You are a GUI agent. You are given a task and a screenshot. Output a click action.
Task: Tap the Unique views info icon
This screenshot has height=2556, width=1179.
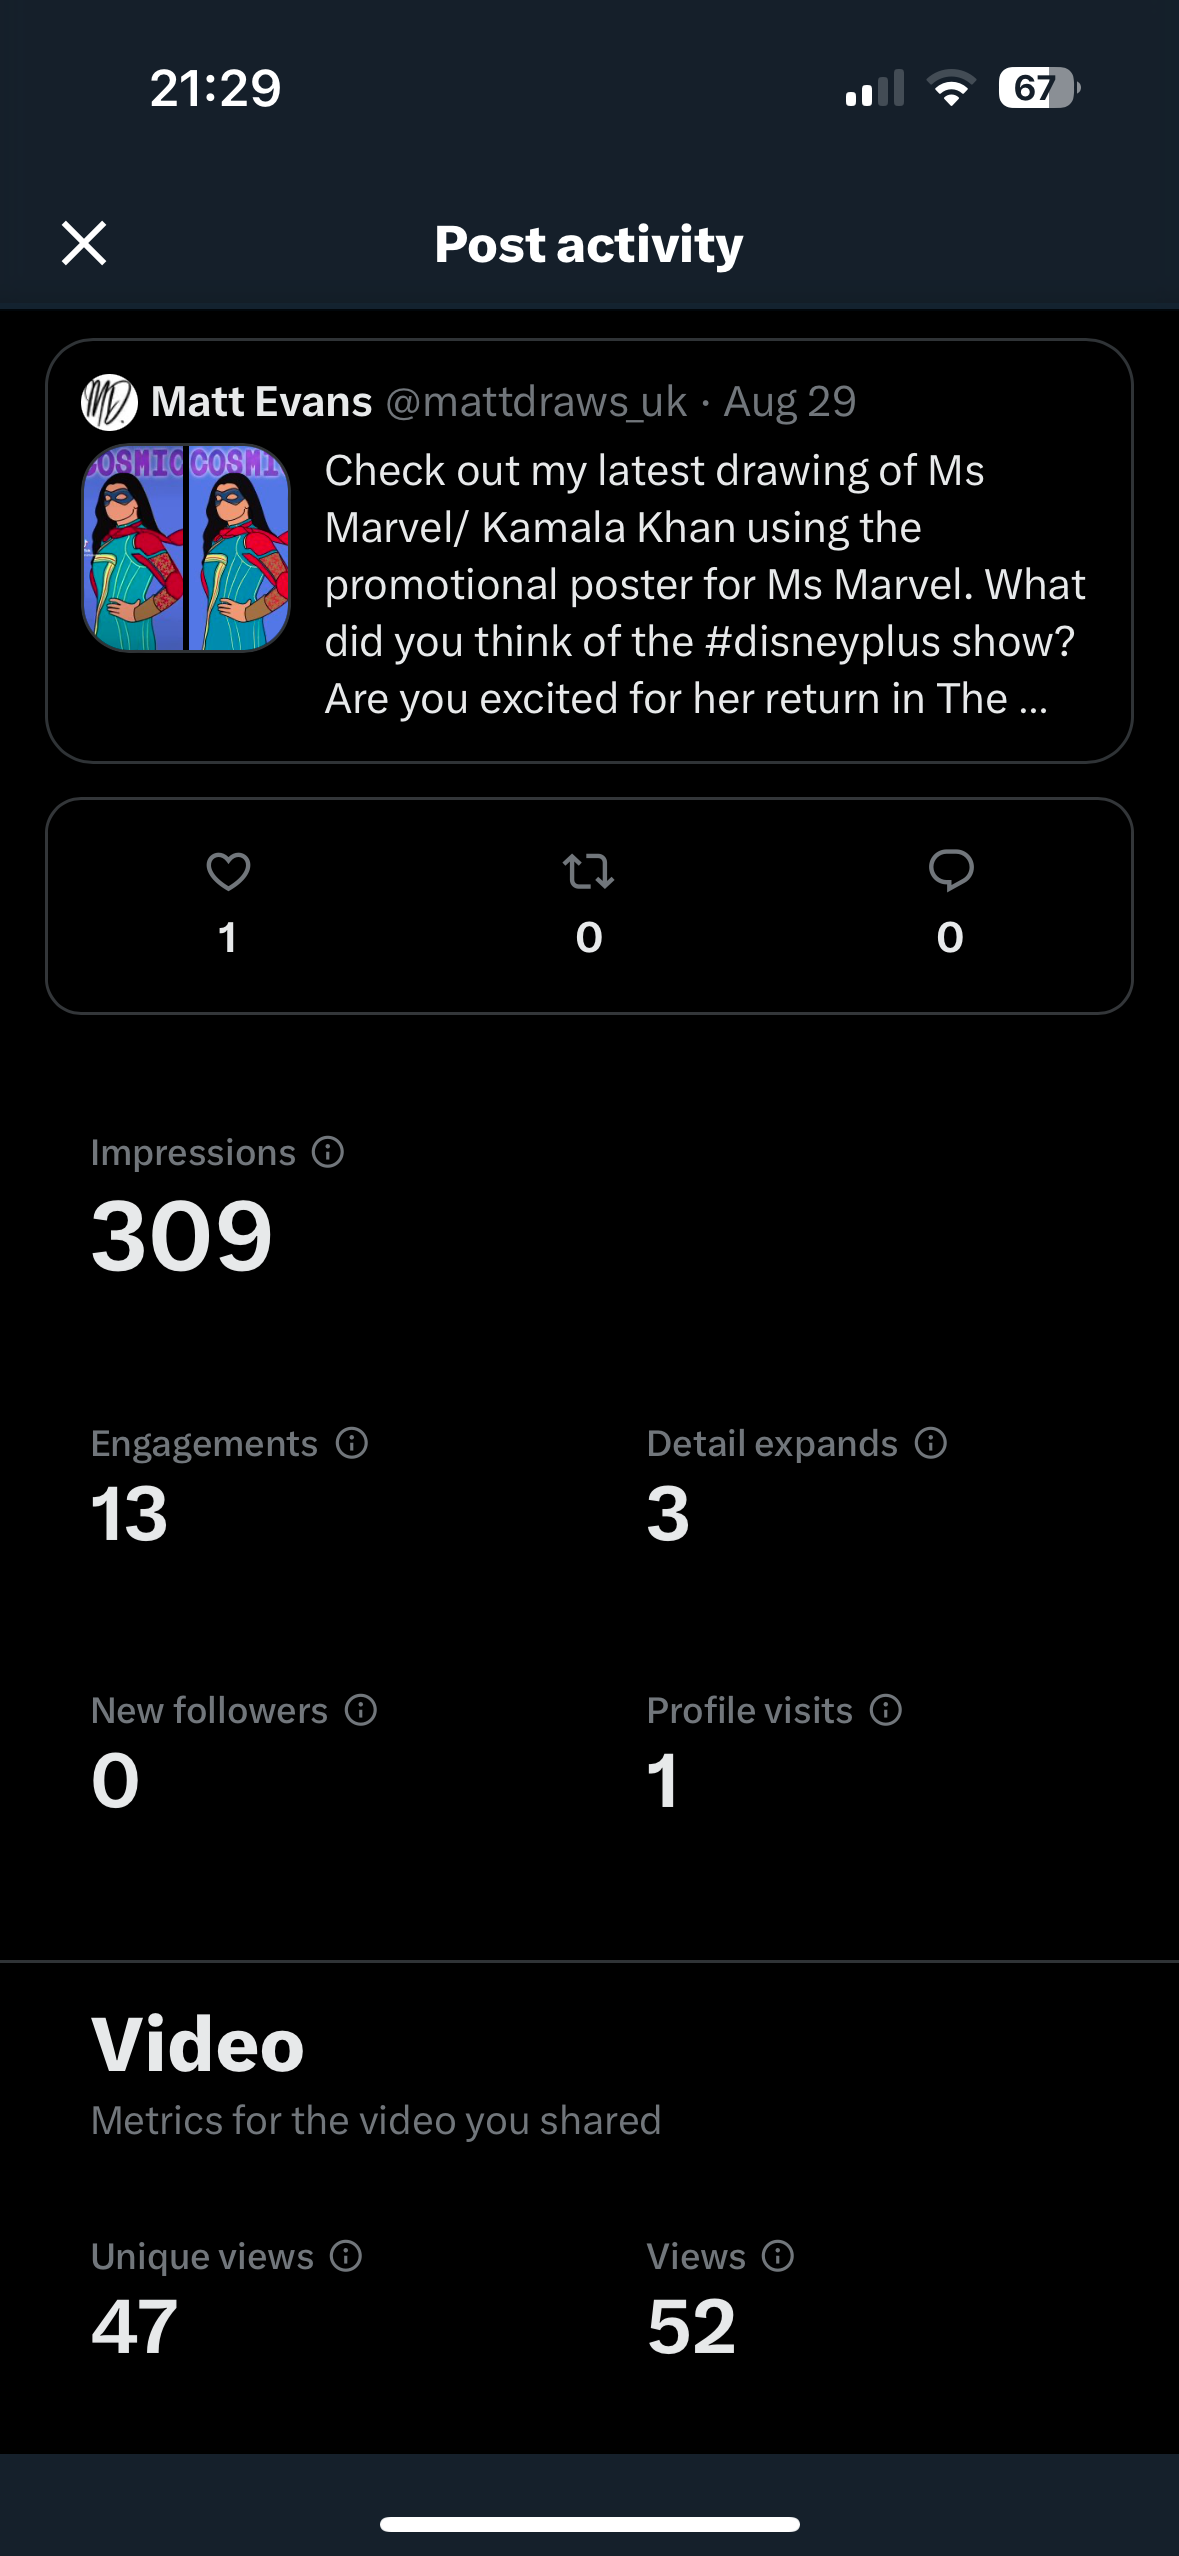(x=346, y=2256)
